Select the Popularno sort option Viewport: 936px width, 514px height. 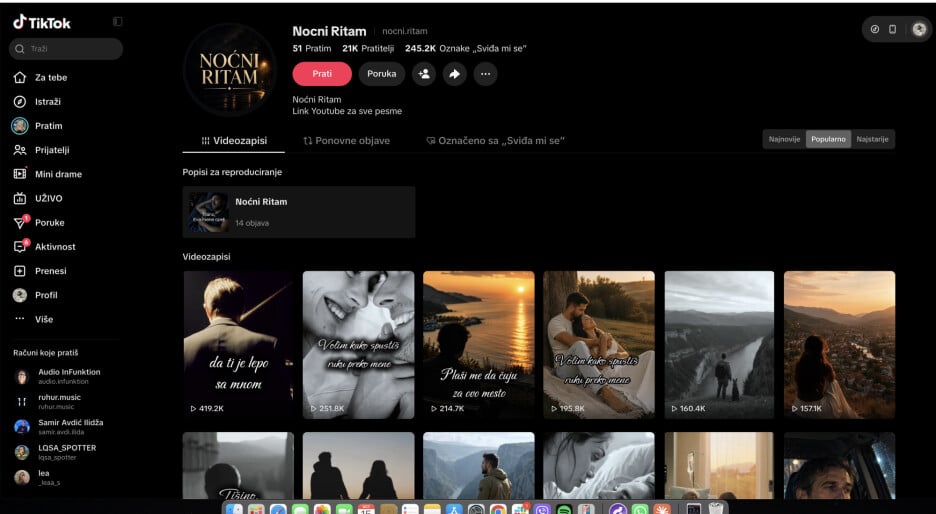828,139
